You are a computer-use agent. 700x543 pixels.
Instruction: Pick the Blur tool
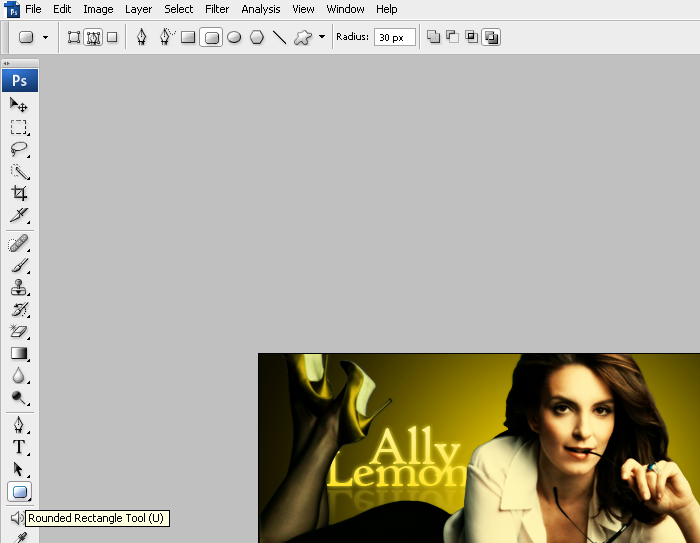click(19, 376)
